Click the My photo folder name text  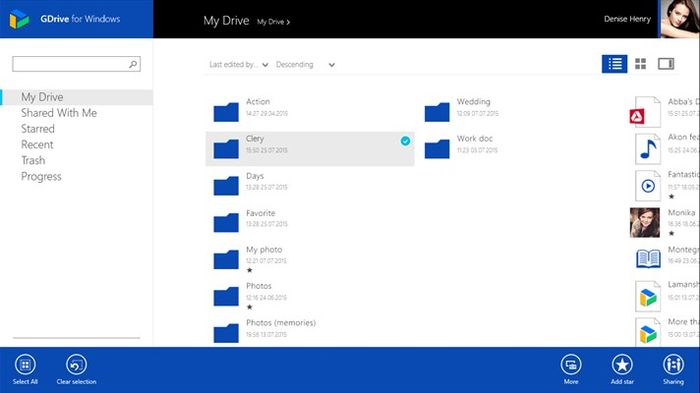(x=264, y=250)
